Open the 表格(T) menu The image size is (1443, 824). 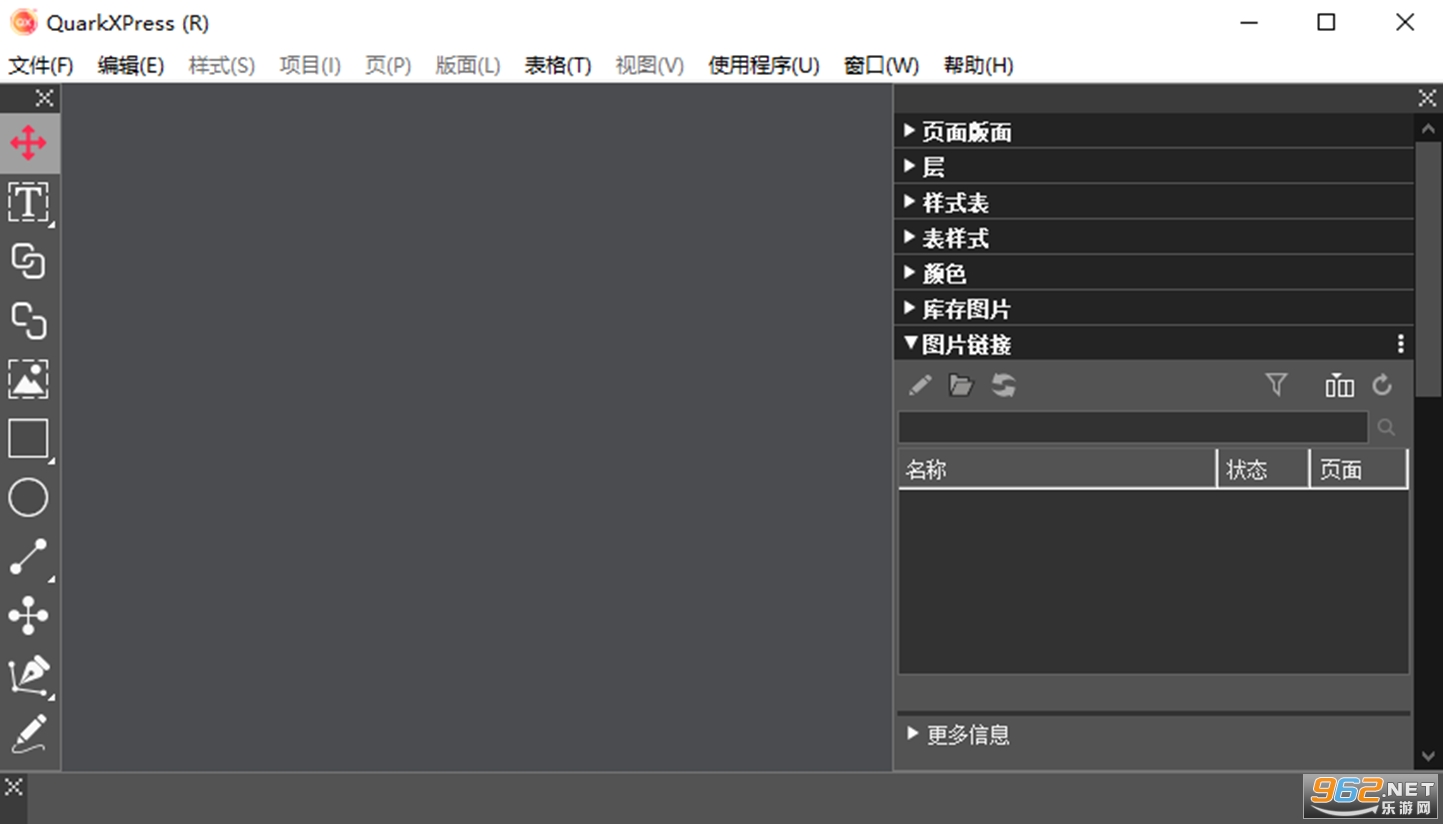(558, 66)
